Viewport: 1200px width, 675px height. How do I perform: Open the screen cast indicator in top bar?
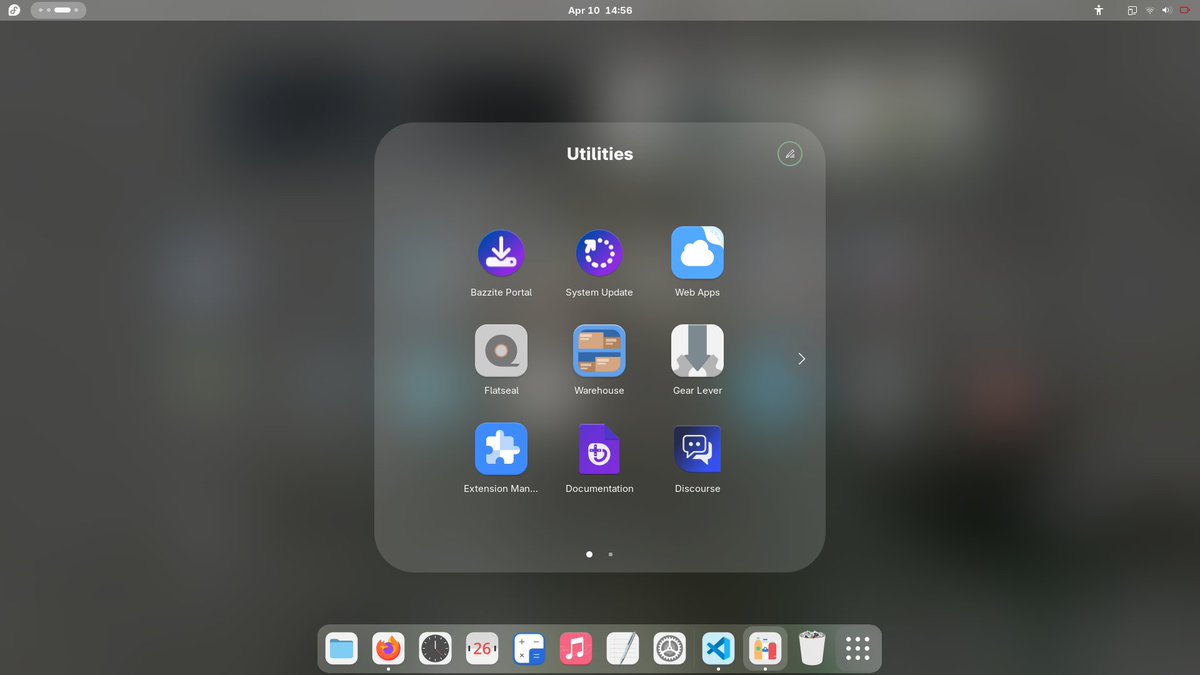[x=1132, y=10]
